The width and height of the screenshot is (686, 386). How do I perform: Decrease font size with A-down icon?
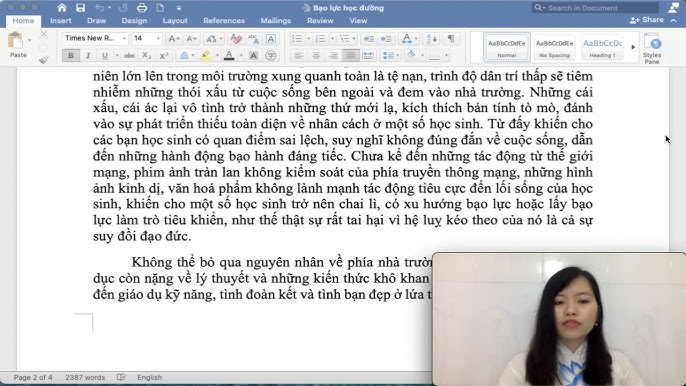click(191, 39)
